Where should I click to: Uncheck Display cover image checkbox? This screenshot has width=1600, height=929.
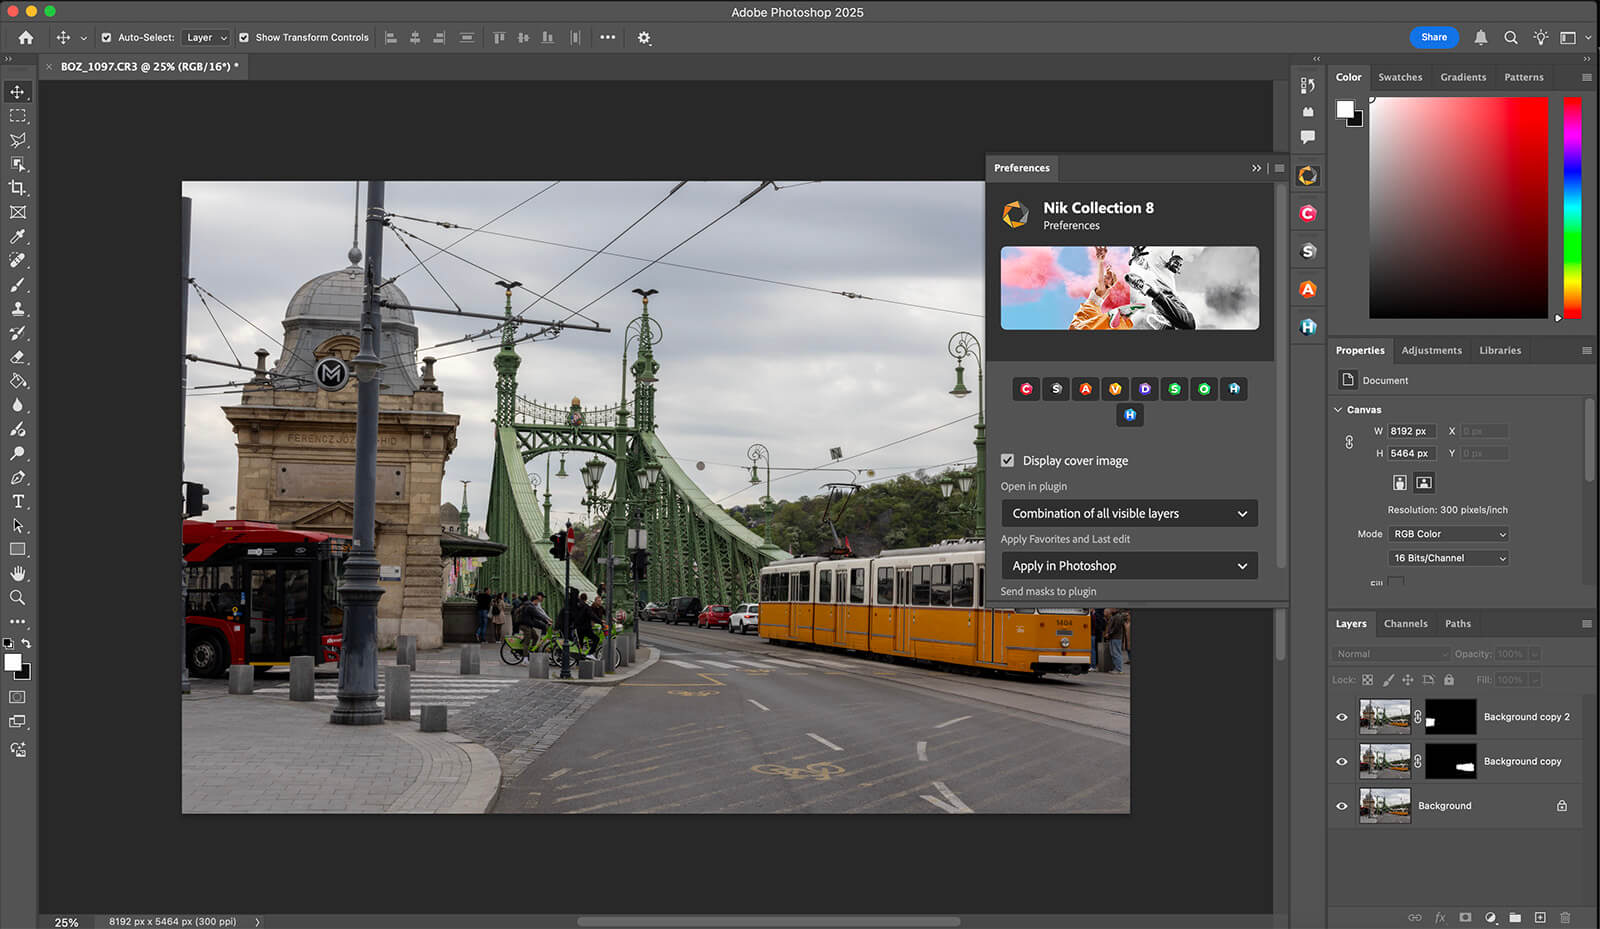[1008, 461]
